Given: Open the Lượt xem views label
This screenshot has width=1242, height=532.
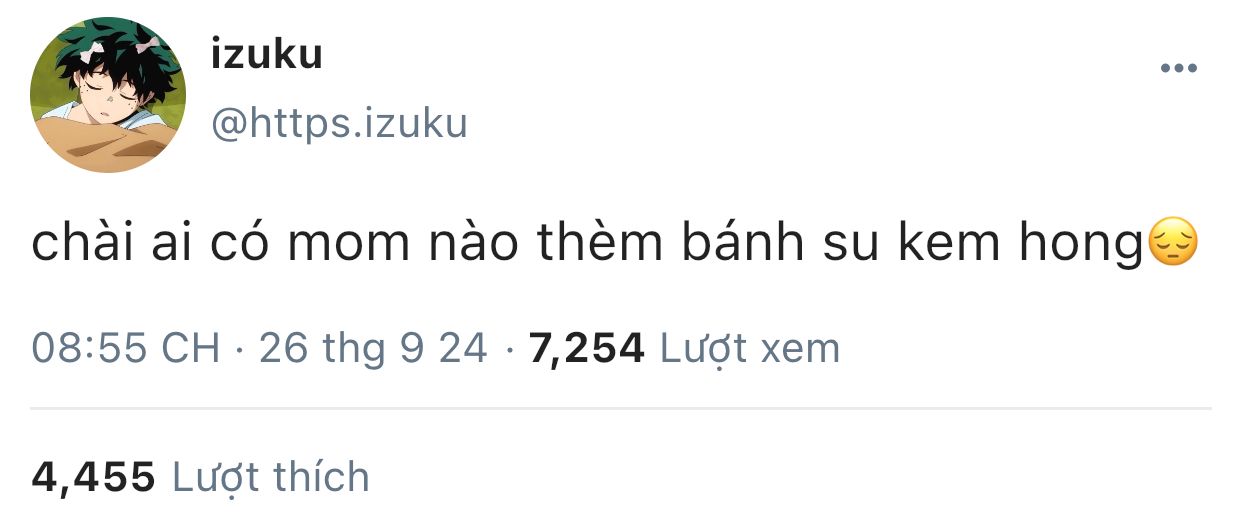Looking at the screenshot, I should 750,349.
